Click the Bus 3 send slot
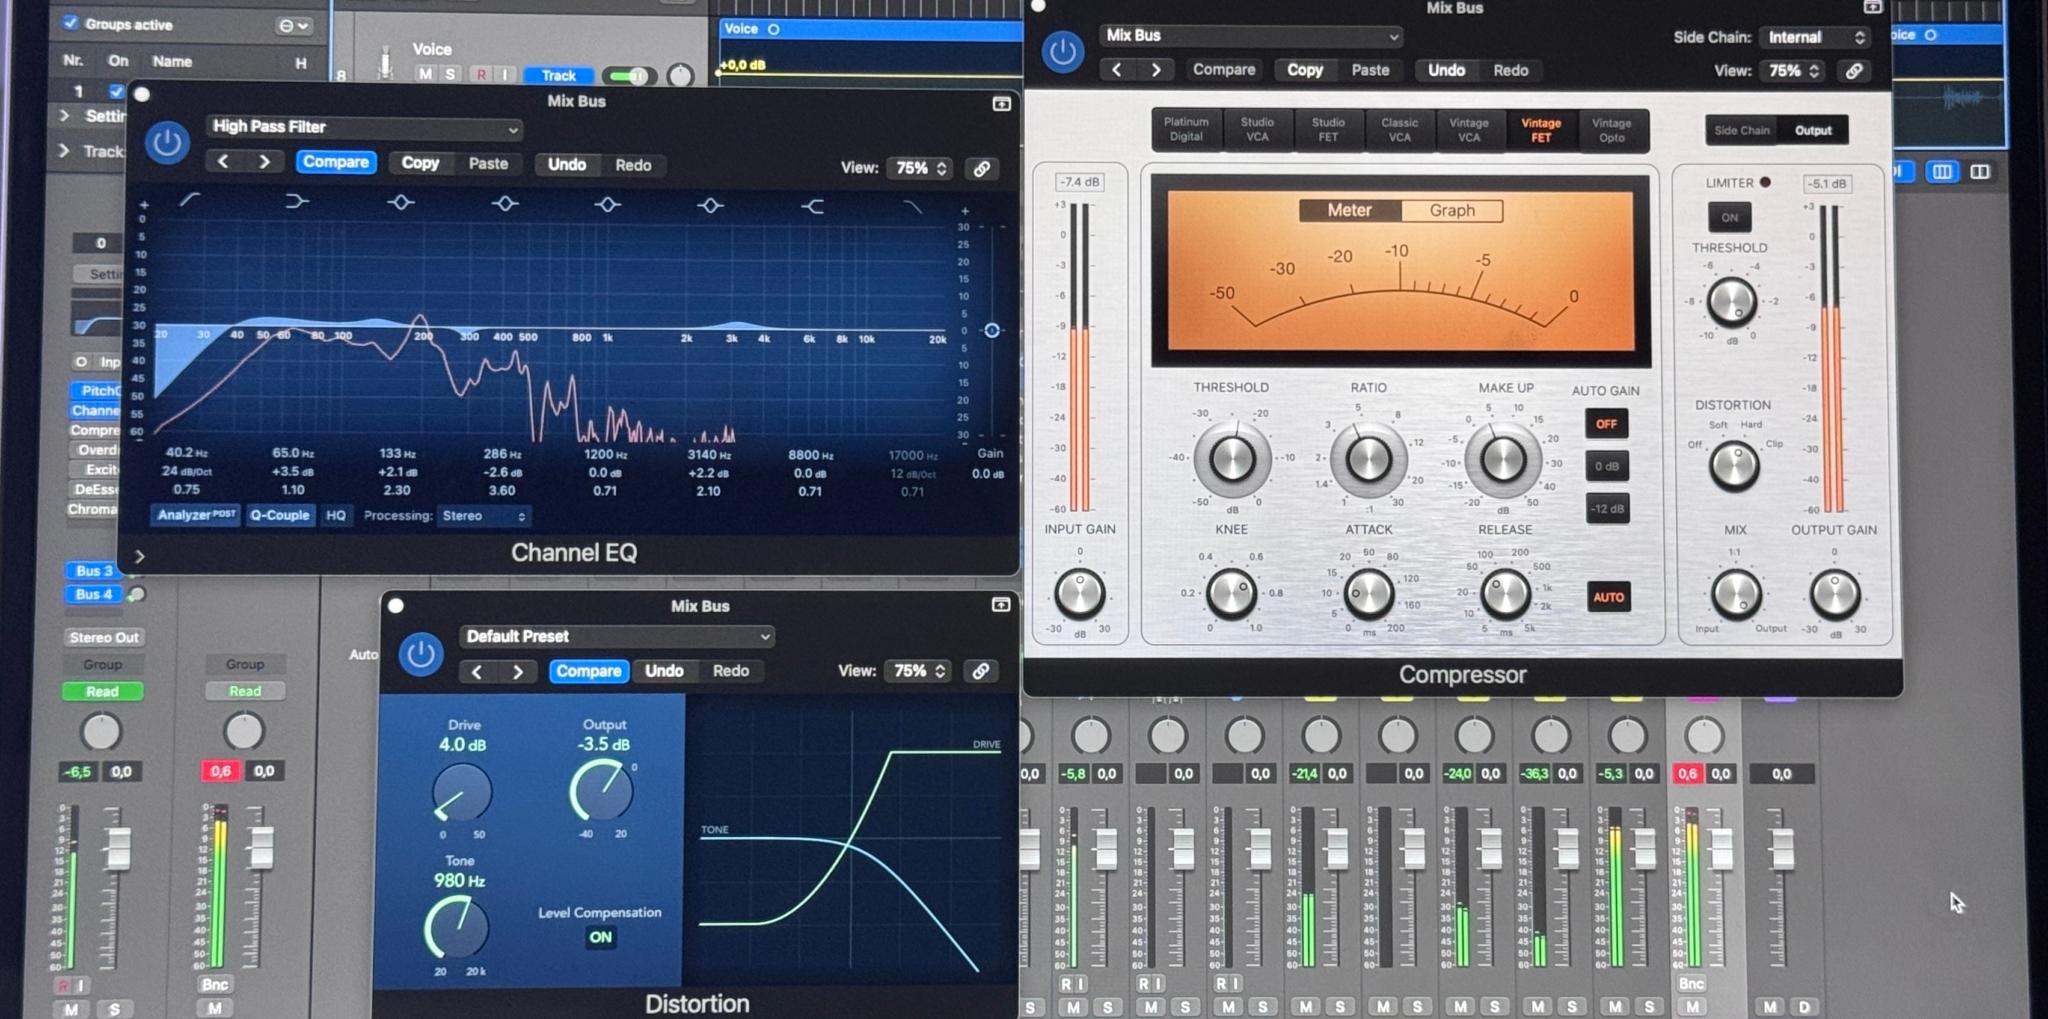 click(x=91, y=570)
